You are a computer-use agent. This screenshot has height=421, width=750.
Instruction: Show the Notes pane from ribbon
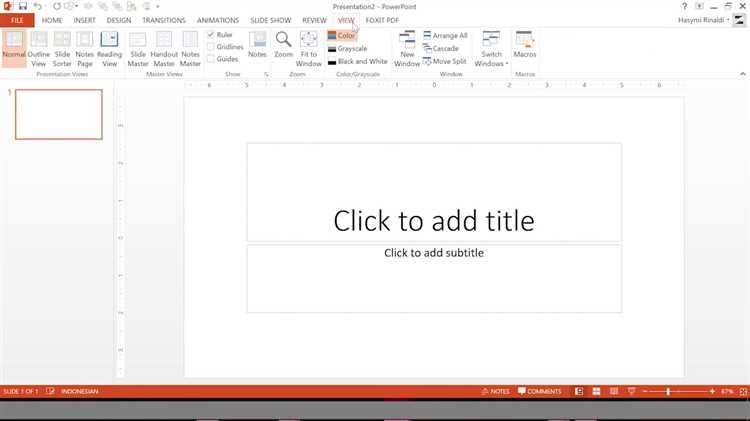[257, 48]
